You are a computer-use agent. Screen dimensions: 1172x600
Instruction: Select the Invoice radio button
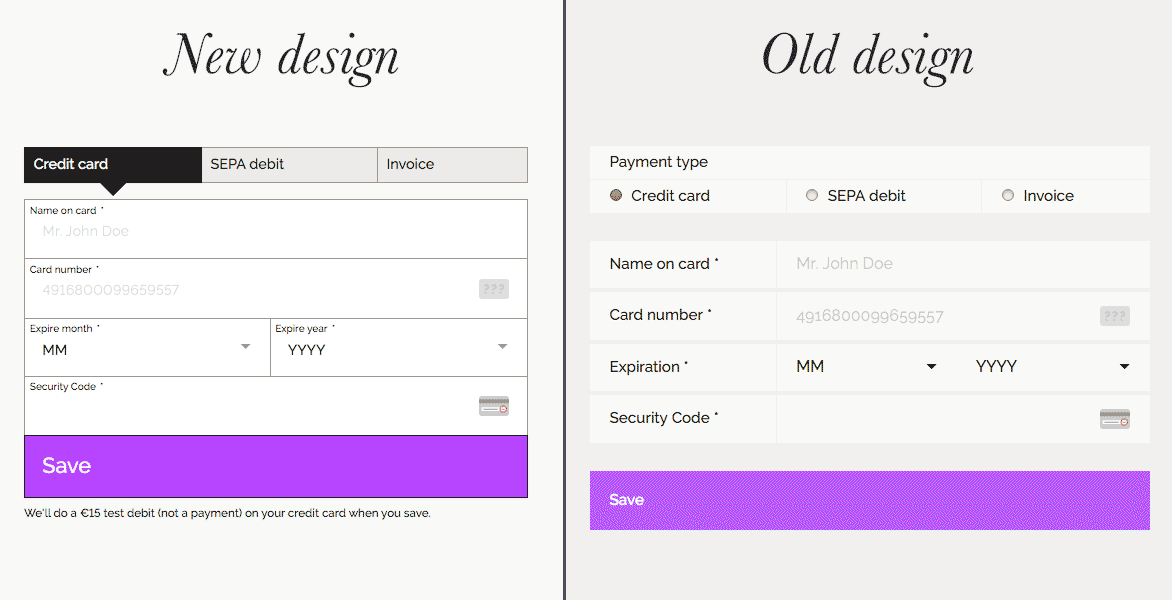[1008, 195]
